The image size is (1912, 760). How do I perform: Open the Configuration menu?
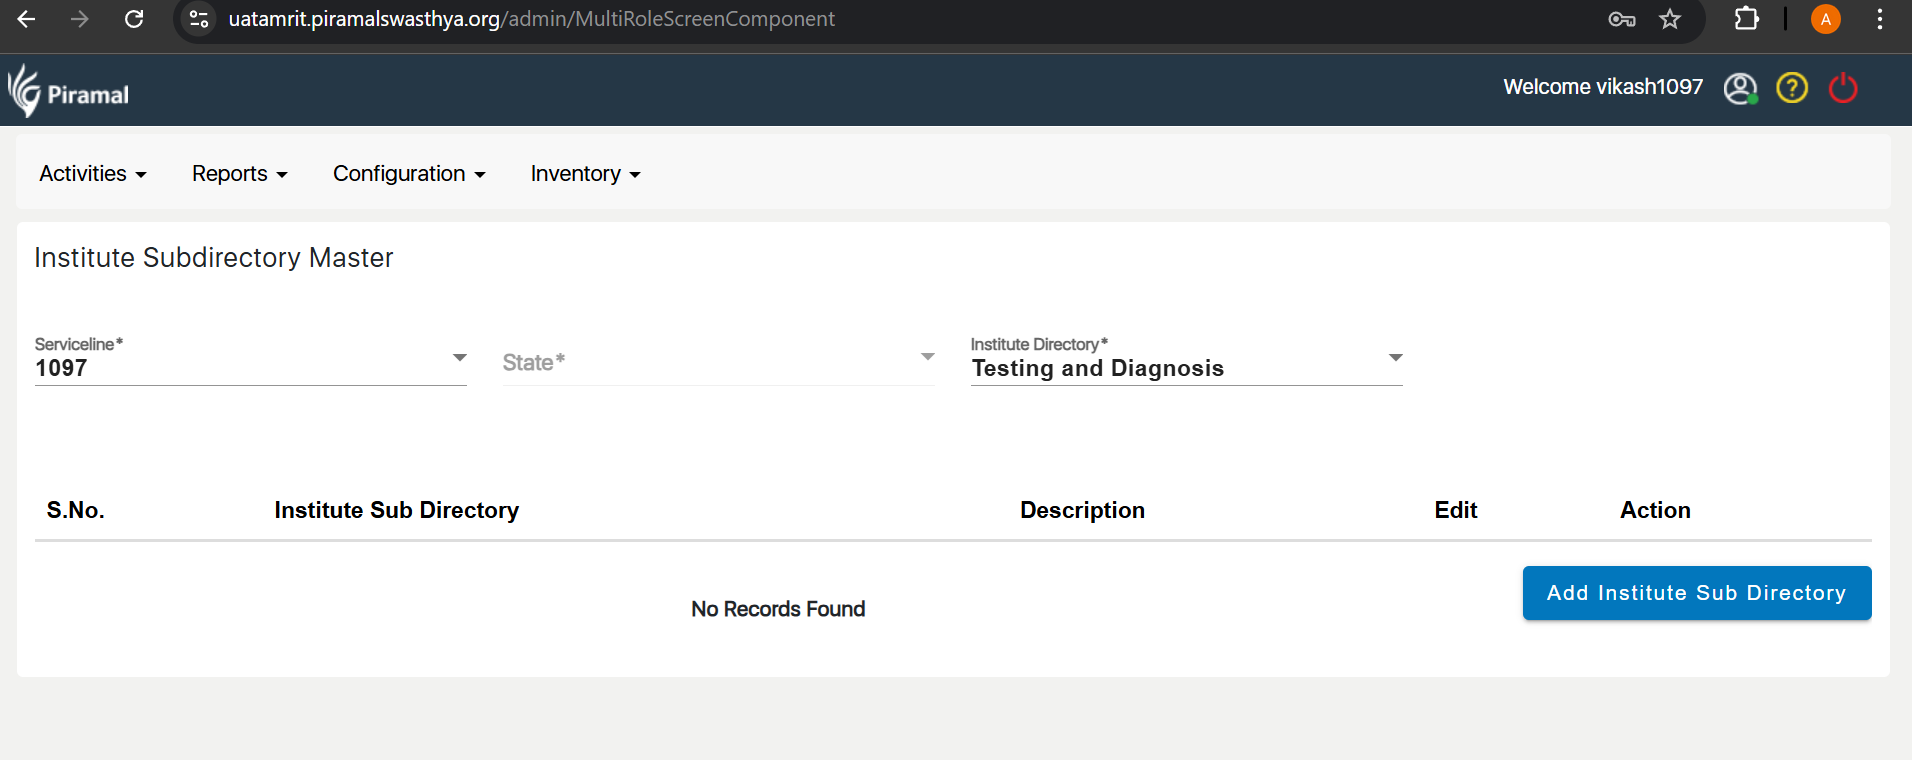tap(409, 174)
